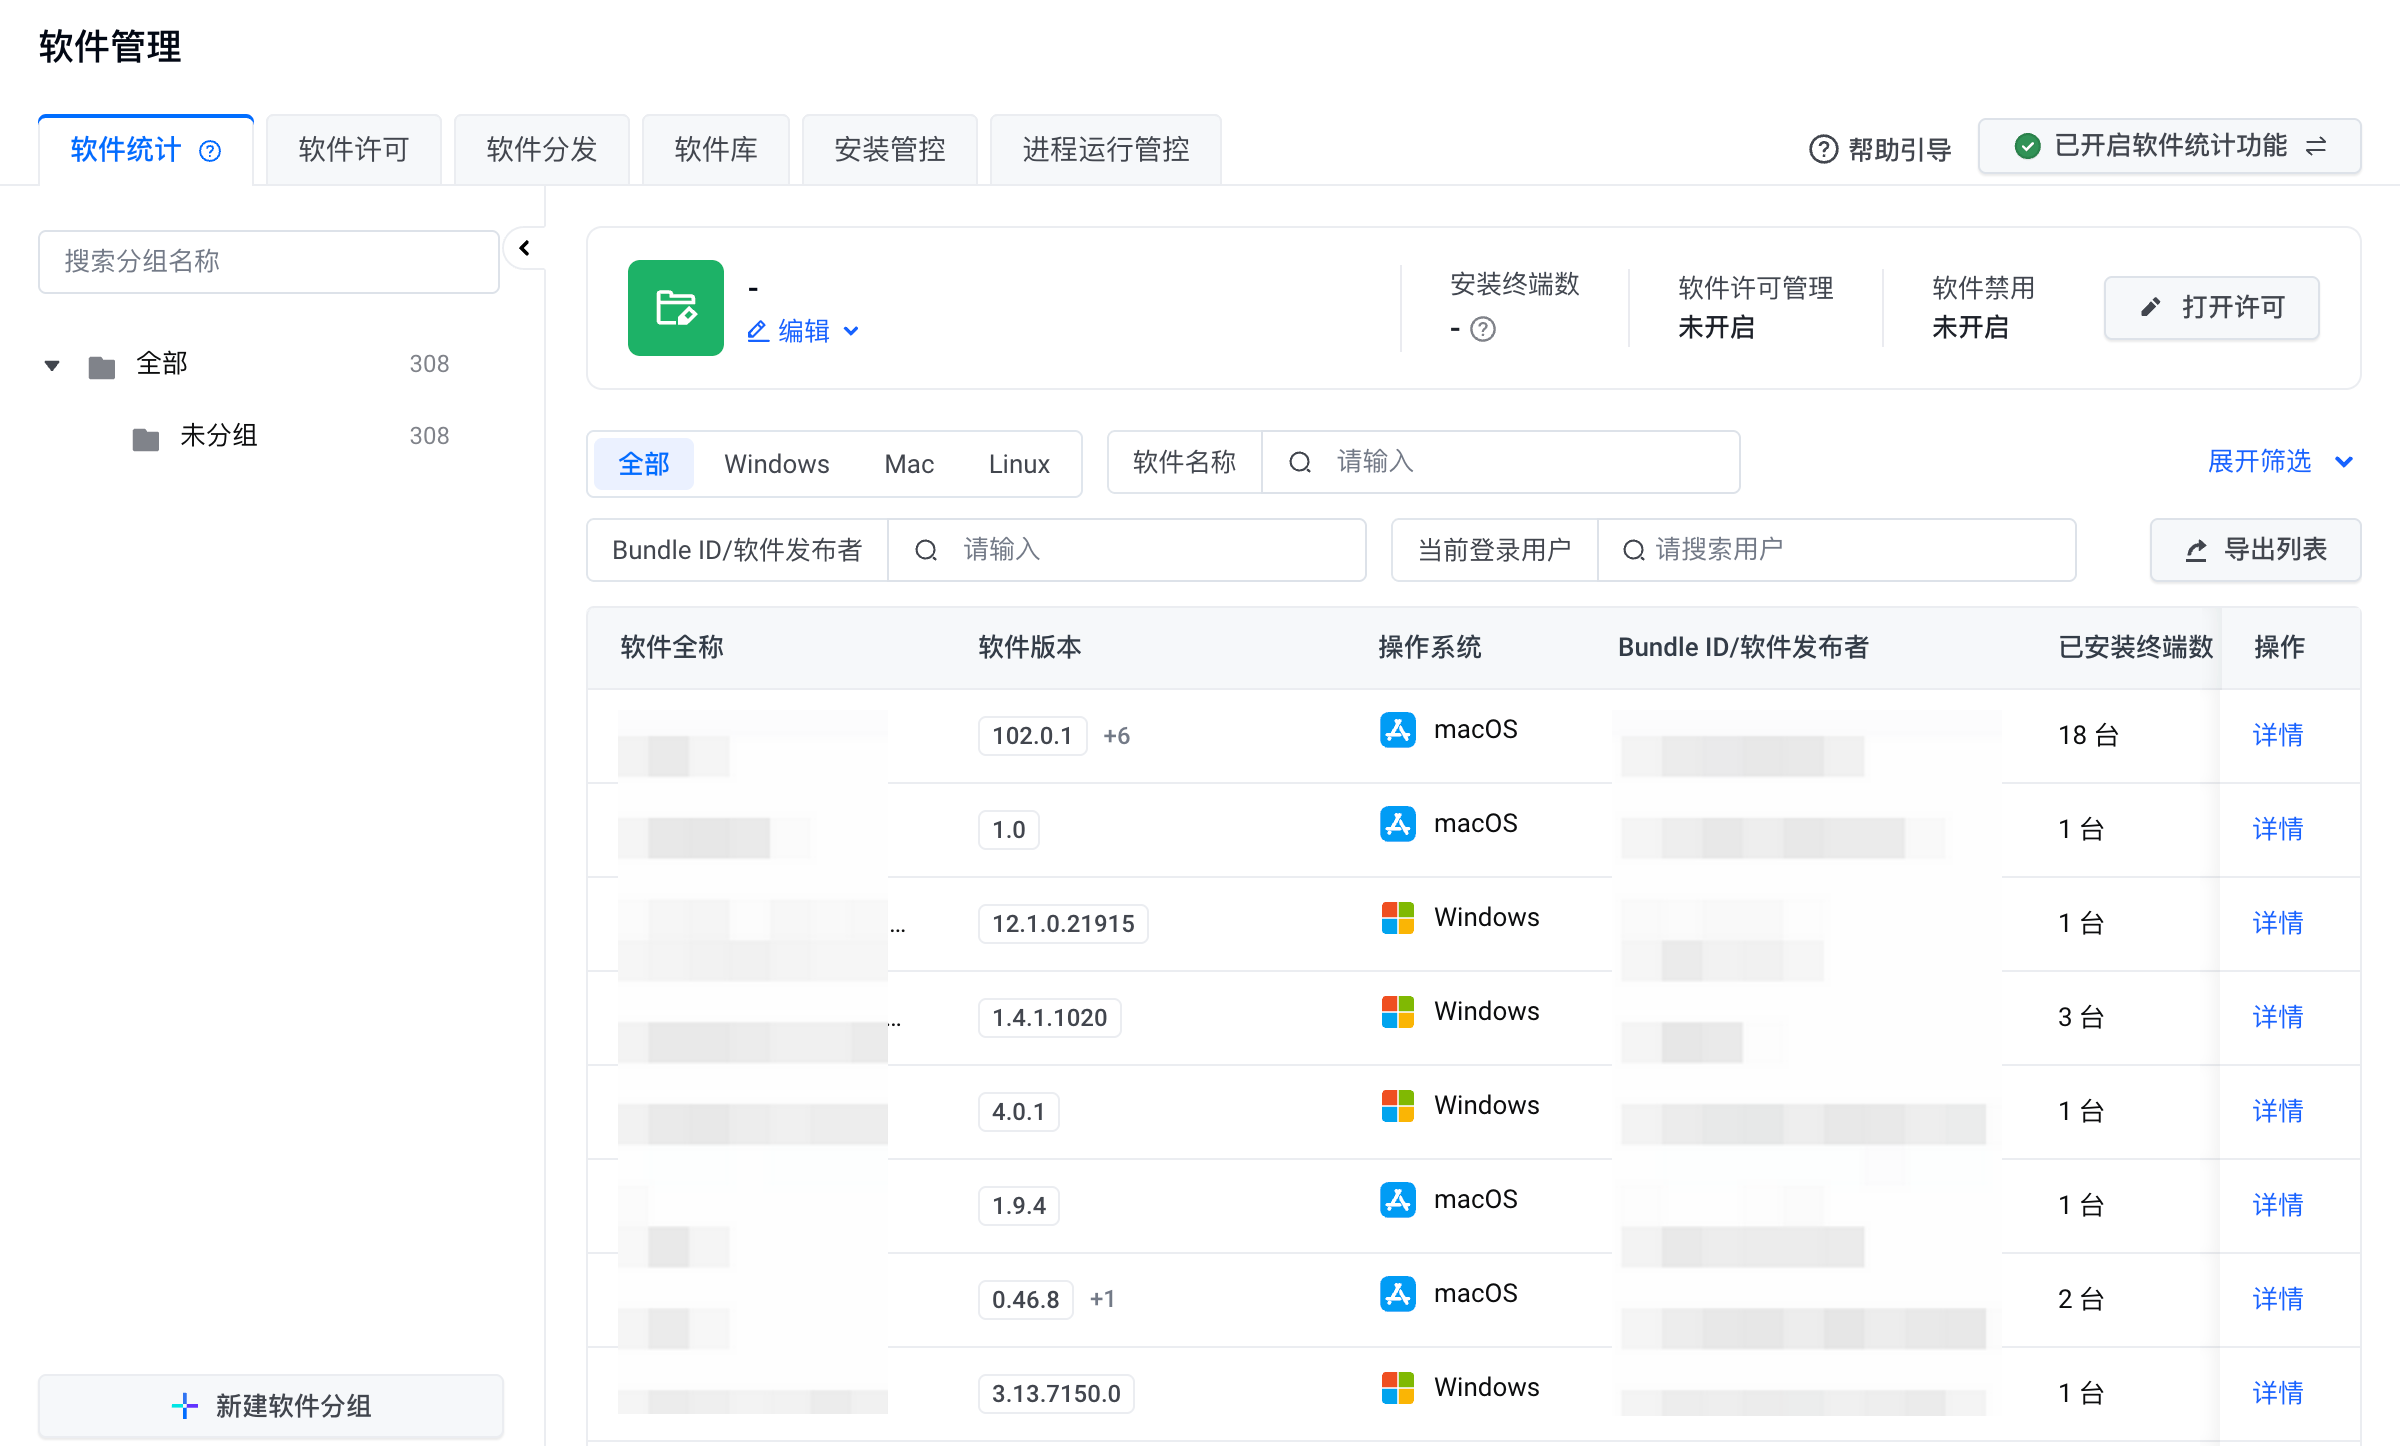The height and width of the screenshot is (1446, 2400).
Task: Open the 进程运行管控 tab
Action: click(x=1105, y=150)
